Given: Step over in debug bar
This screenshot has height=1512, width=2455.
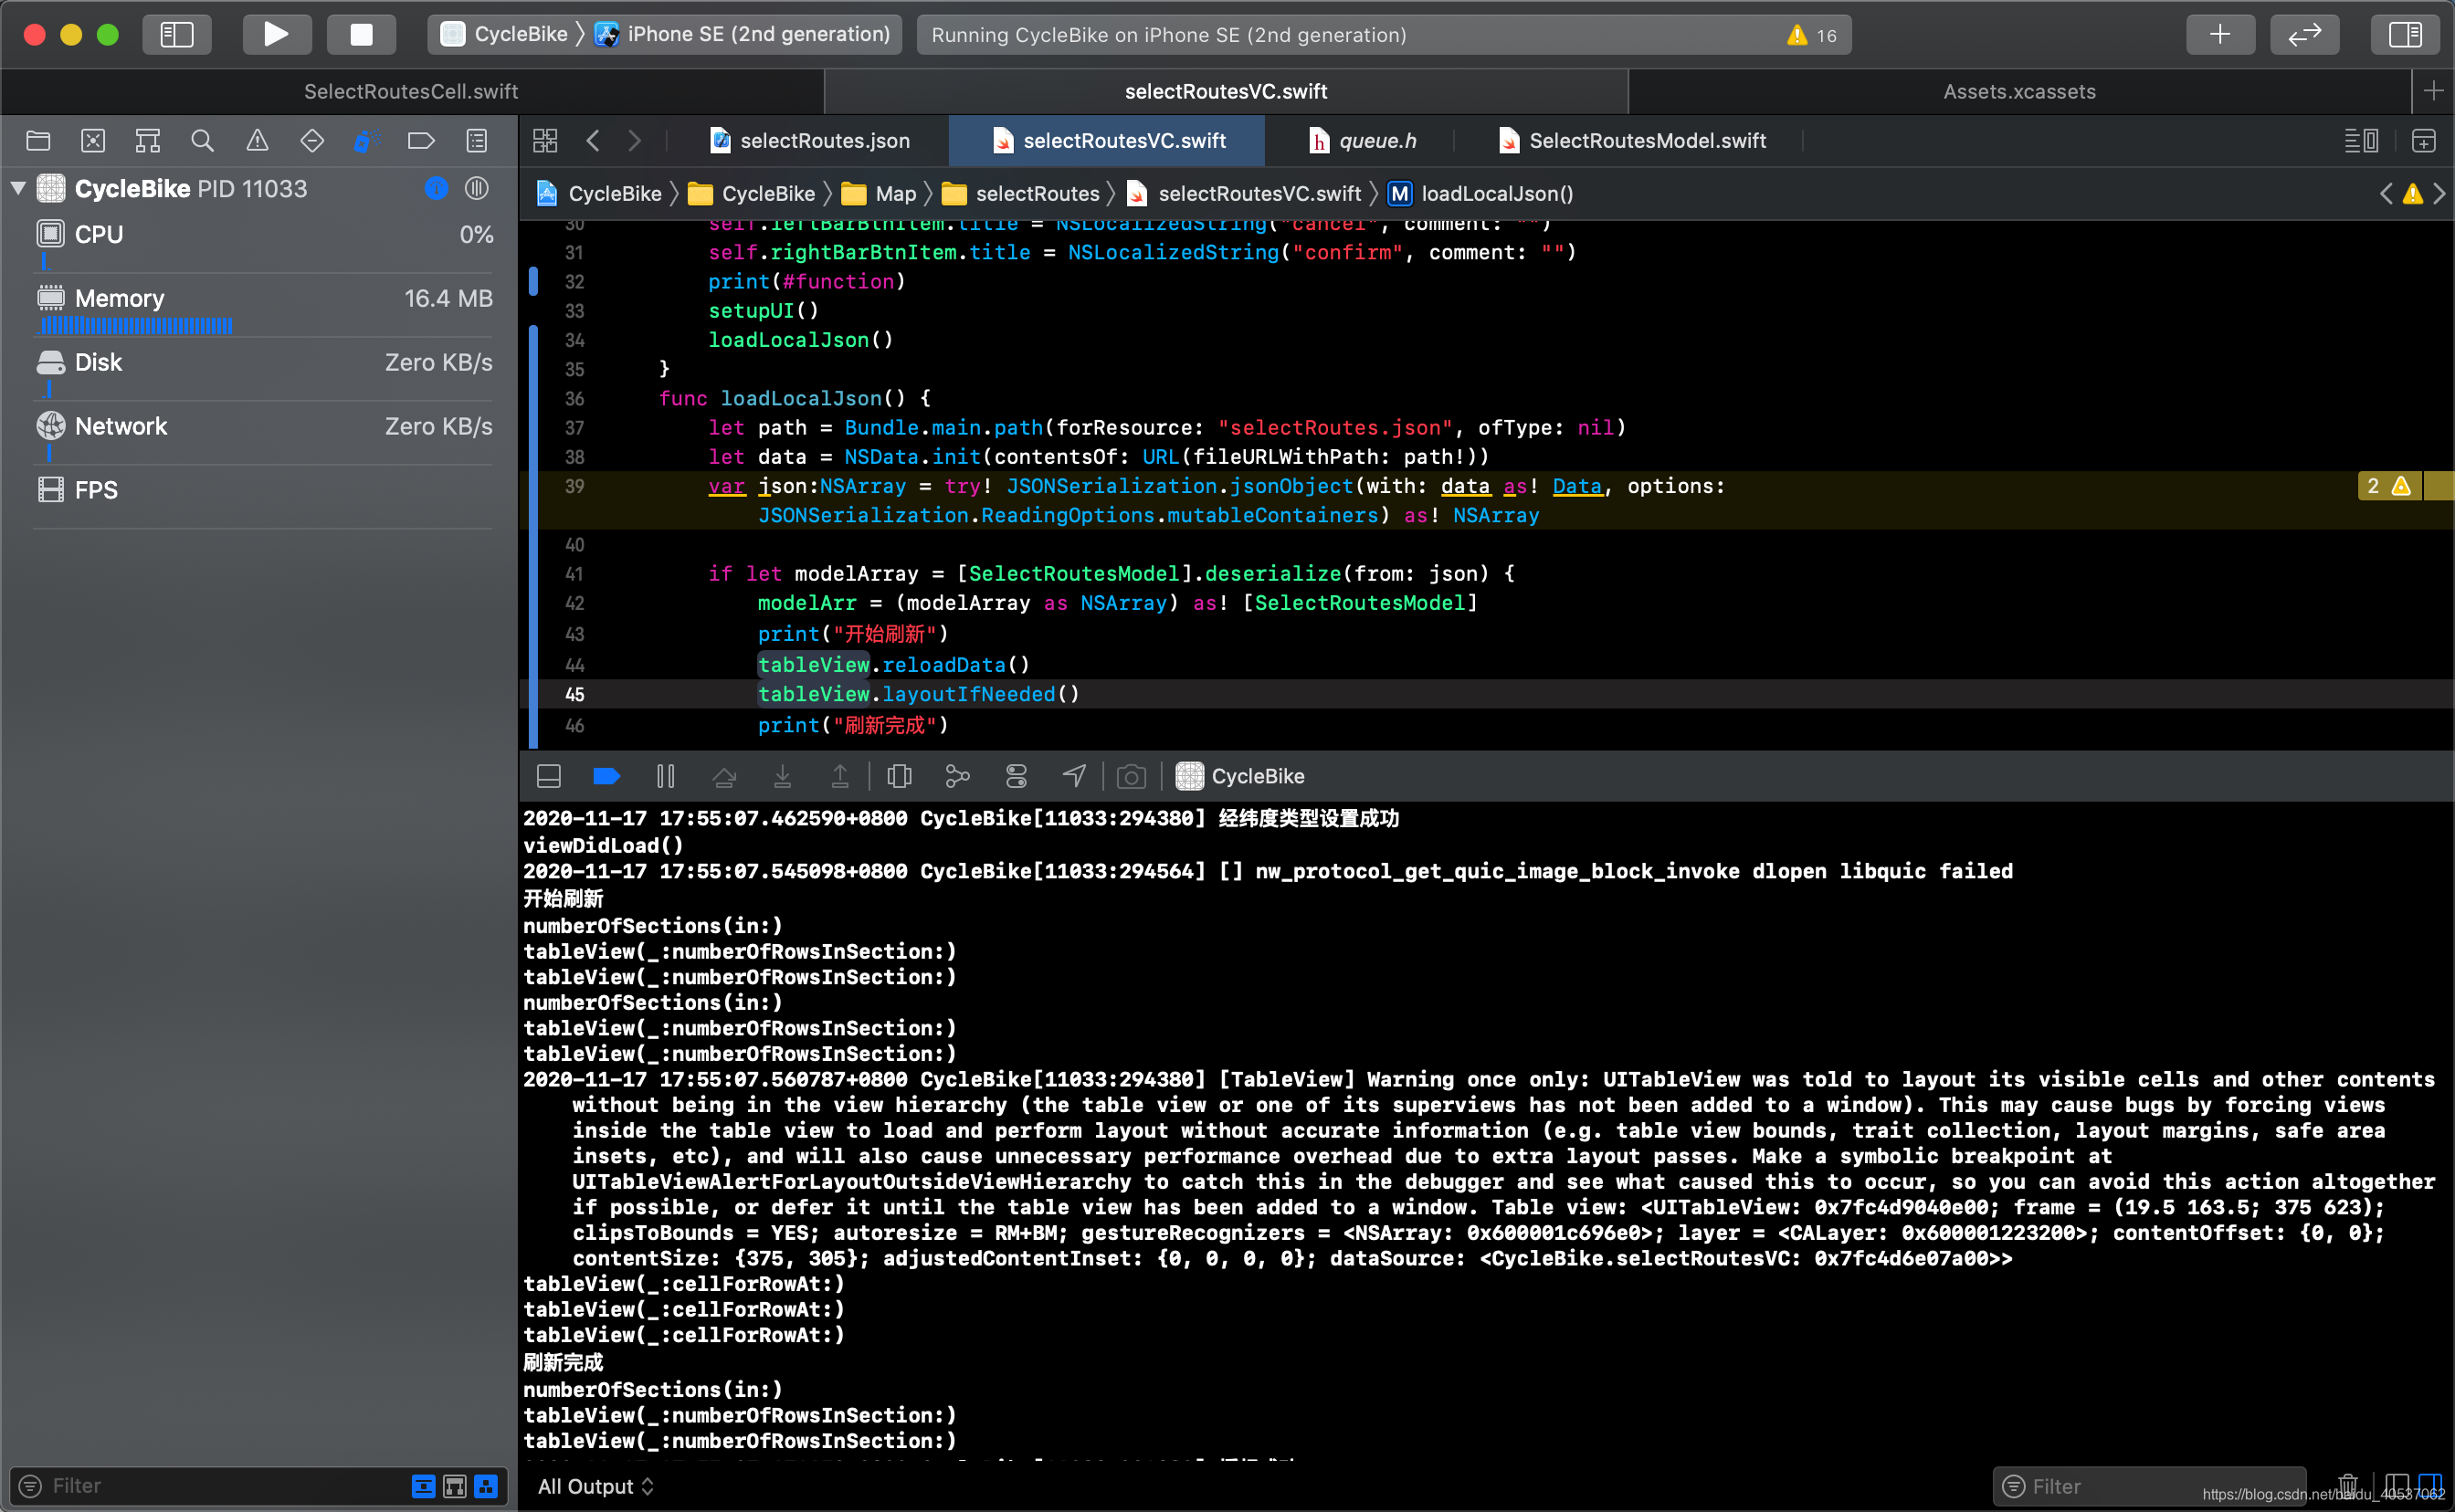Looking at the screenshot, I should click(x=724, y=776).
